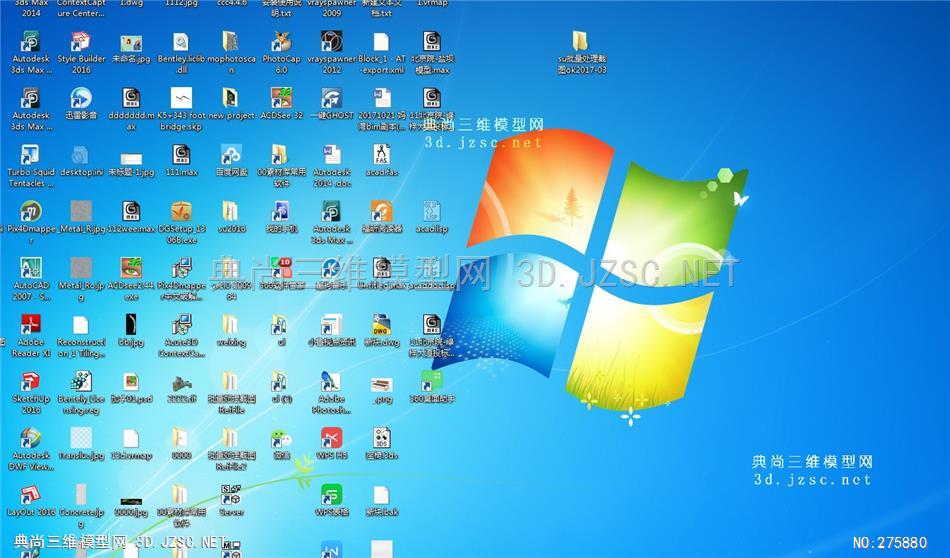Launch the SketchUp 2016 shortcut
Image resolution: width=950 pixels, height=558 pixels.
pyautogui.click(x=30, y=382)
